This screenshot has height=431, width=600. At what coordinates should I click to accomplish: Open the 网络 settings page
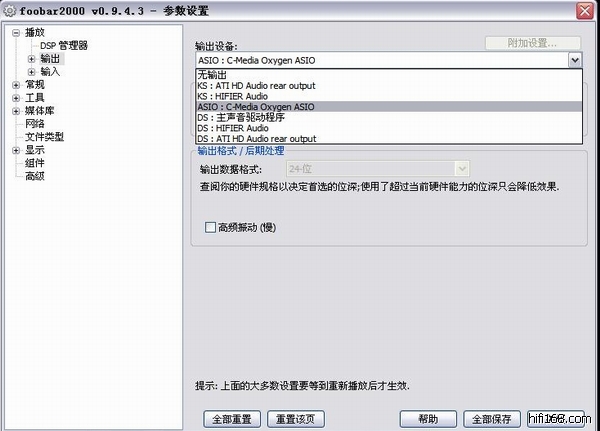click(35, 124)
